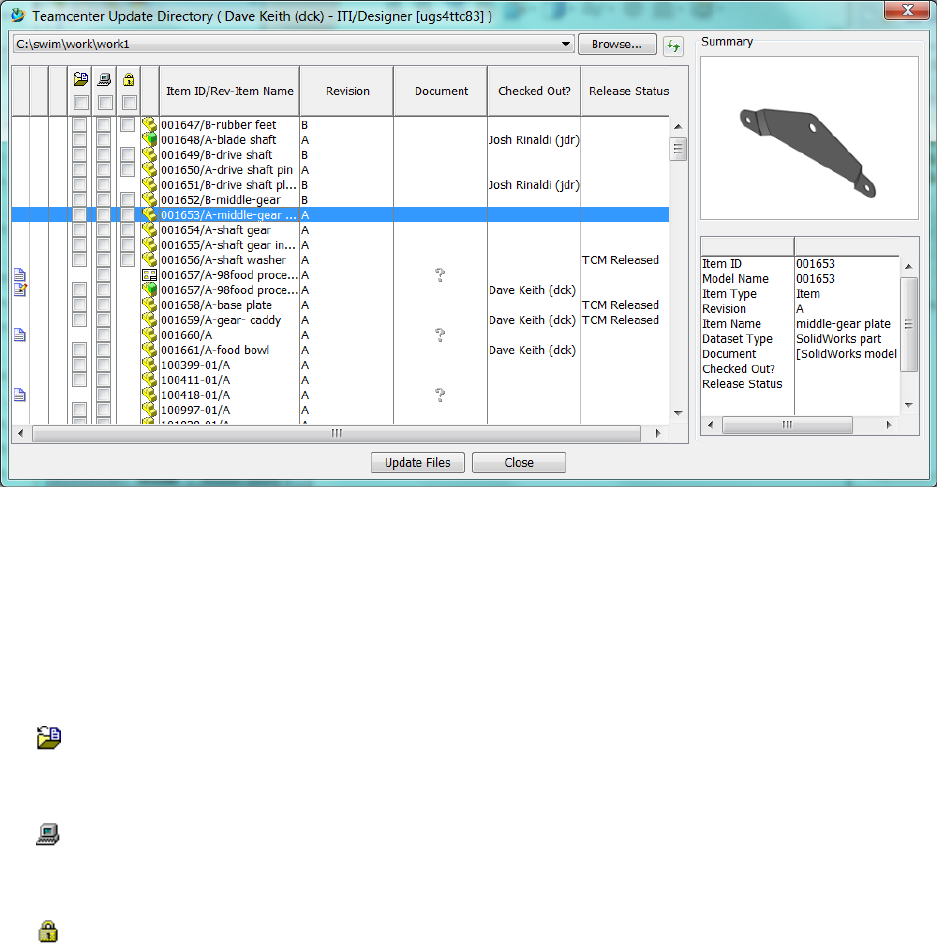Click Dave Keith (dck) in 001661/A-food bowl row
The width and height of the screenshot is (937, 944).
(532, 350)
